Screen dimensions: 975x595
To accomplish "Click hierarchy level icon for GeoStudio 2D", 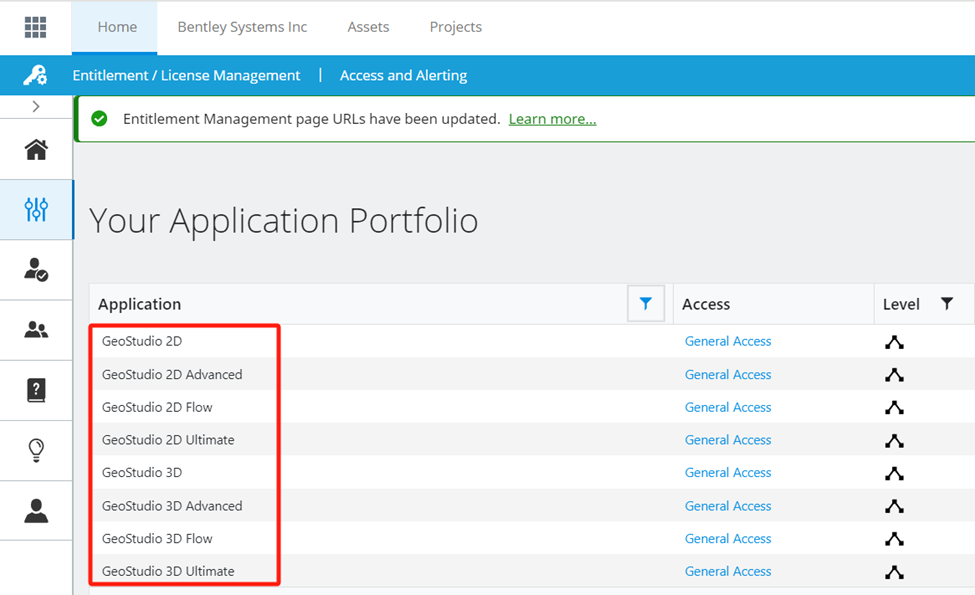I will pos(894,342).
